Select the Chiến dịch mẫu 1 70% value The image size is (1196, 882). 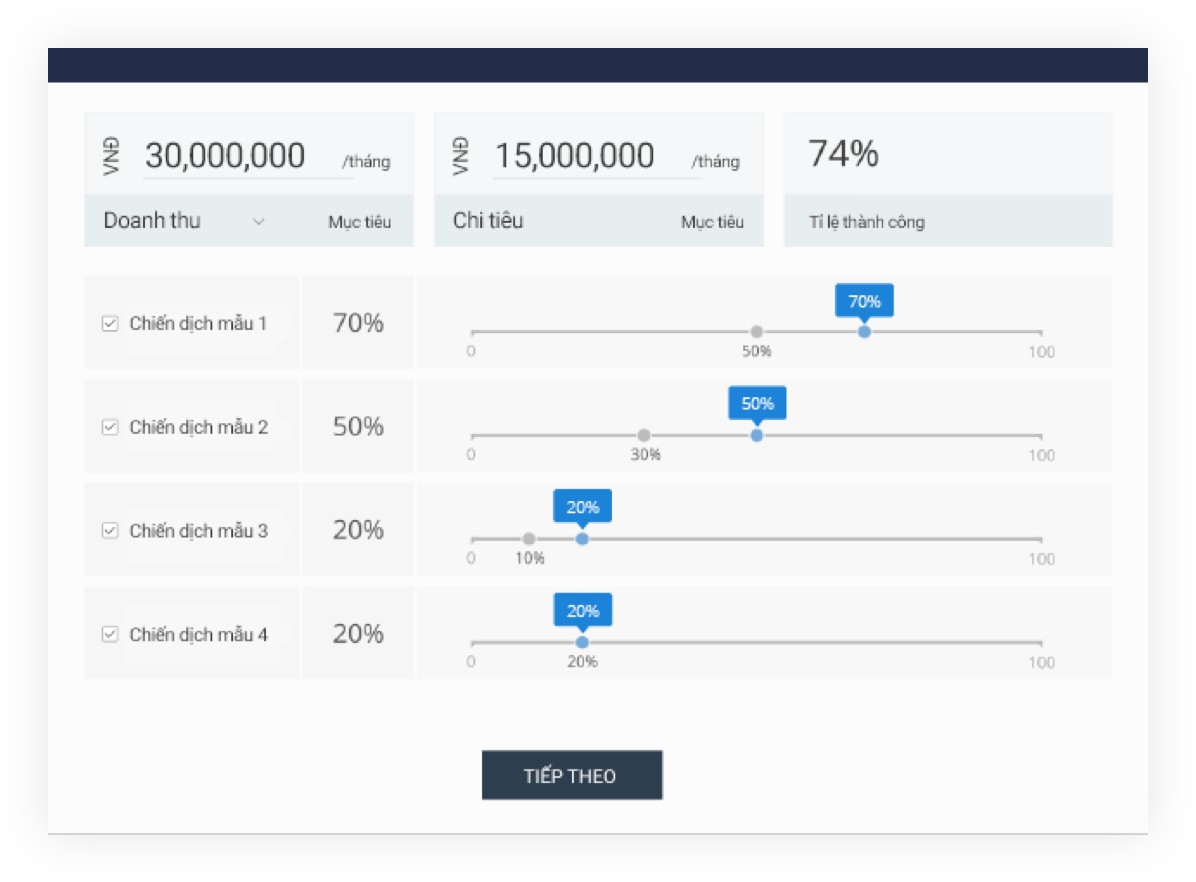pyautogui.click(x=358, y=323)
